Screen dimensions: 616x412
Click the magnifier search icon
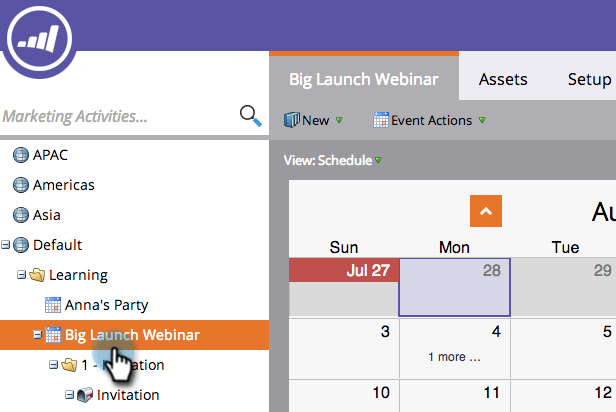[x=251, y=116]
